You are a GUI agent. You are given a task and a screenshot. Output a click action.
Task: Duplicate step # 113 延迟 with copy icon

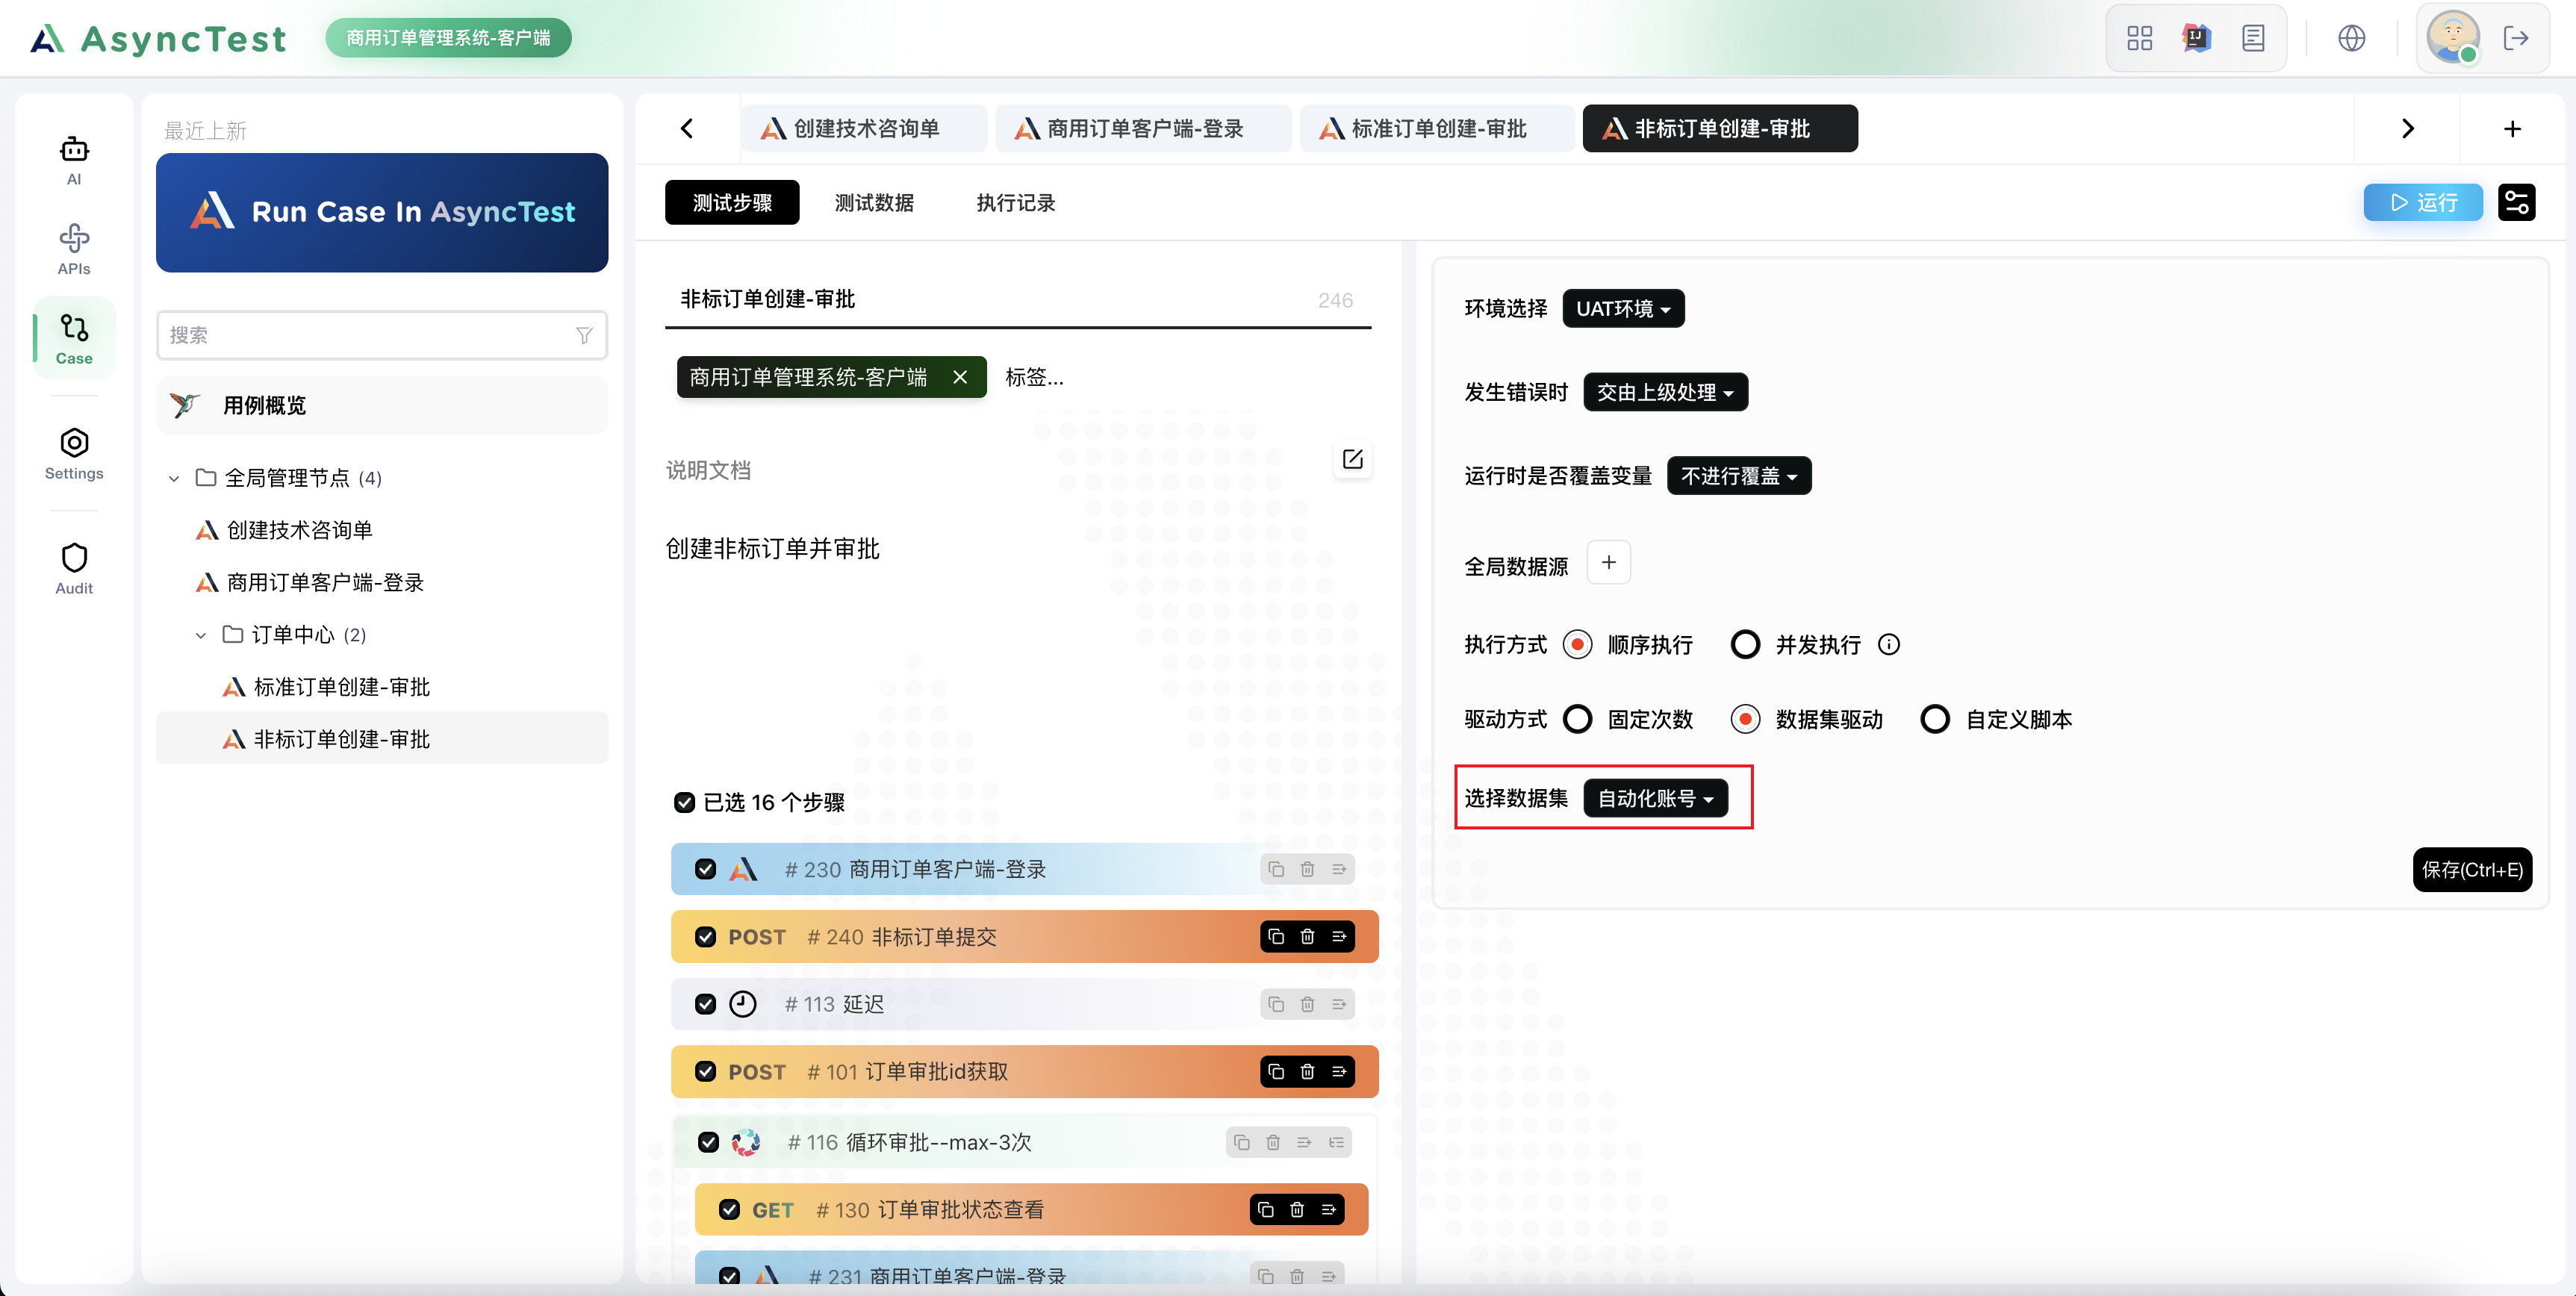click(1275, 1004)
